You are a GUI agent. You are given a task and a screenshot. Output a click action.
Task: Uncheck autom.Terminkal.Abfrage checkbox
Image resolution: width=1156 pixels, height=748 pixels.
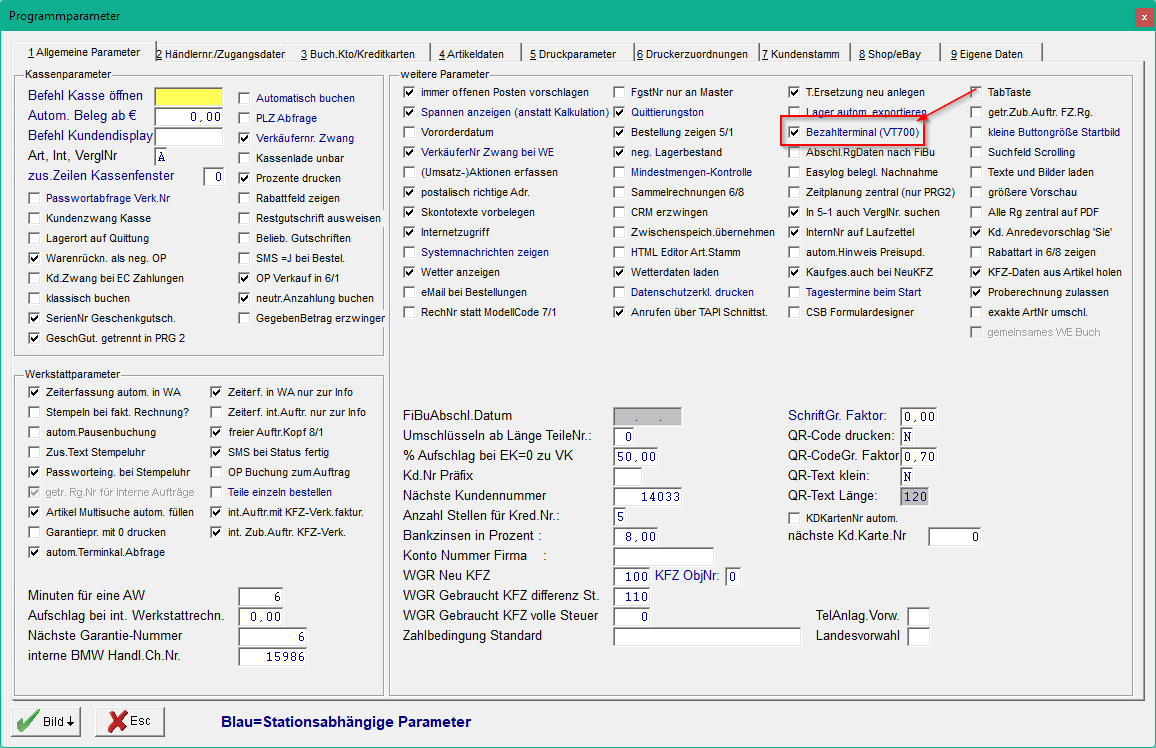click(x=34, y=552)
